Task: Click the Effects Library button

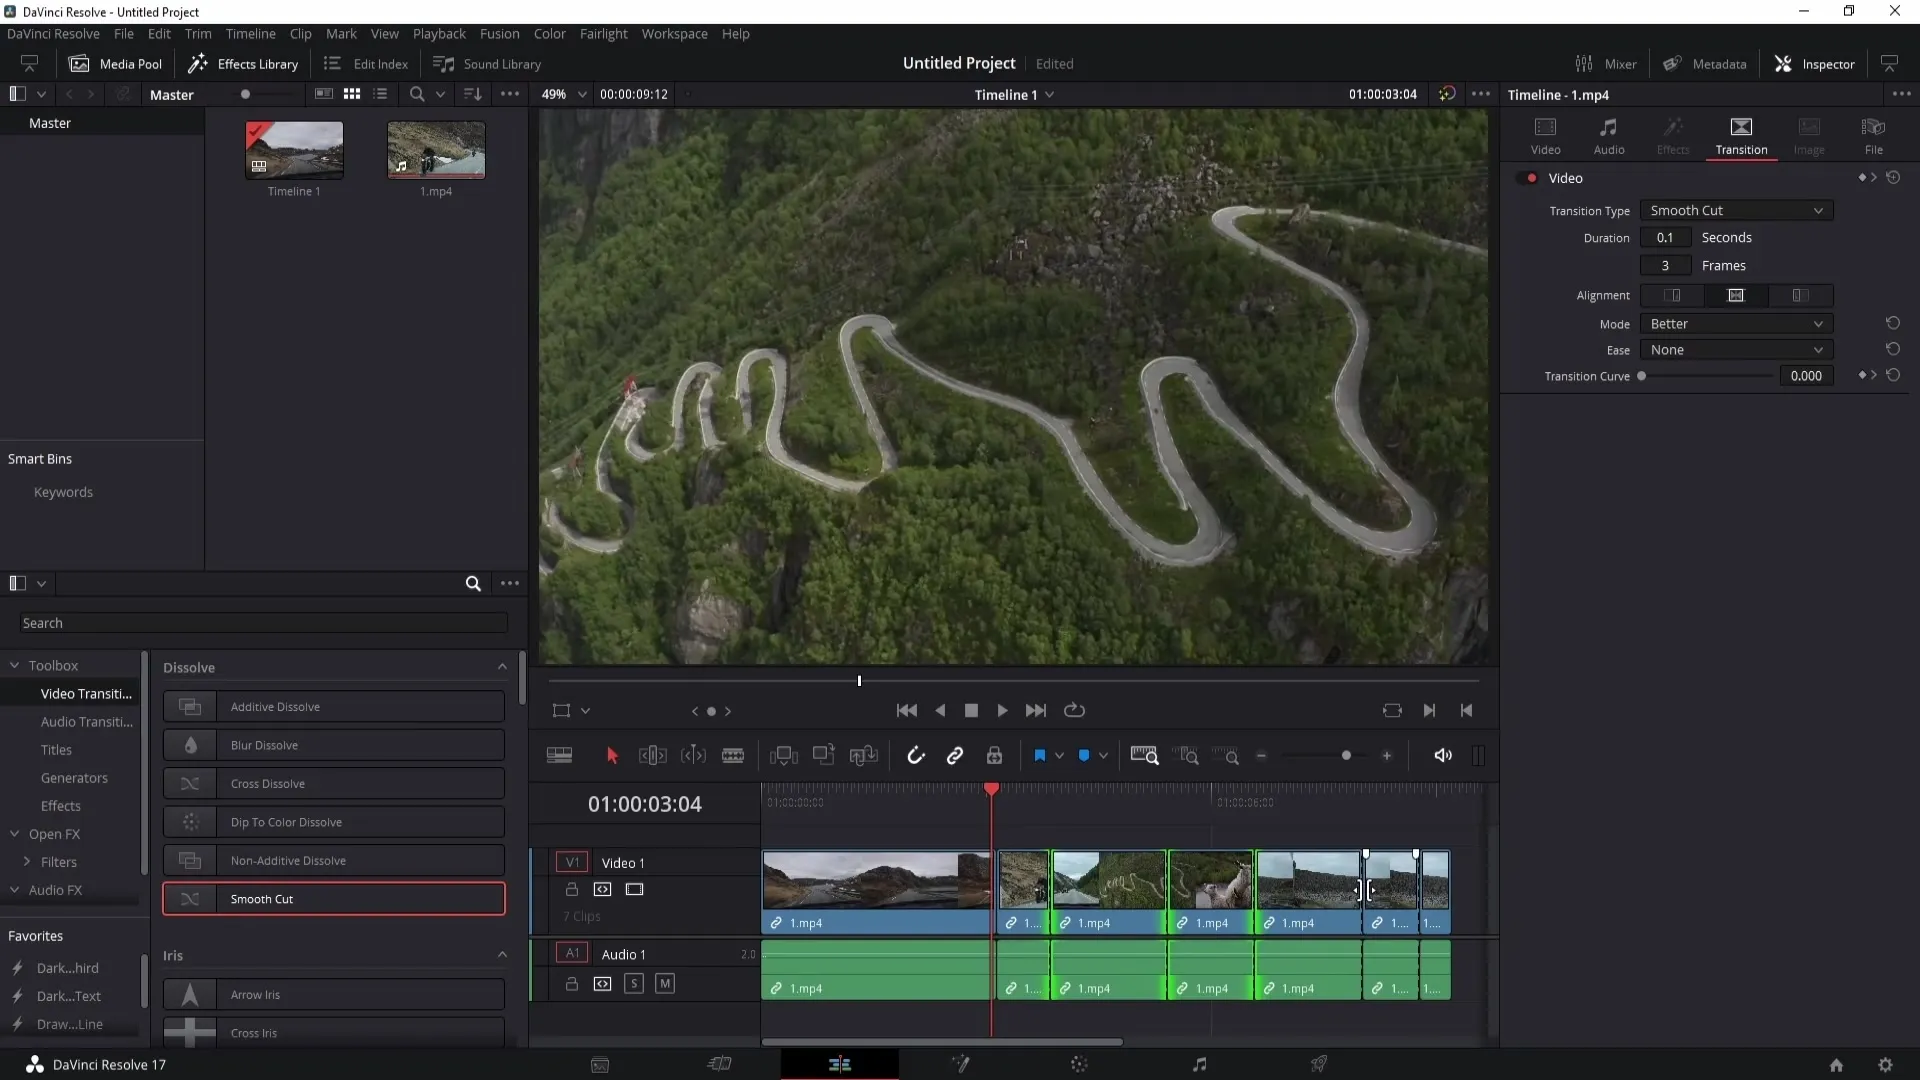Action: (244, 63)
